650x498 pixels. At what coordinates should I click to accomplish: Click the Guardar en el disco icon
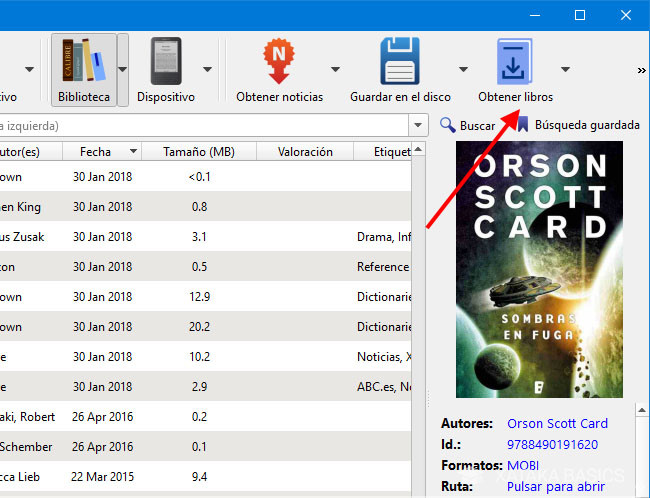pyautogui.click(x=400, y=61)
